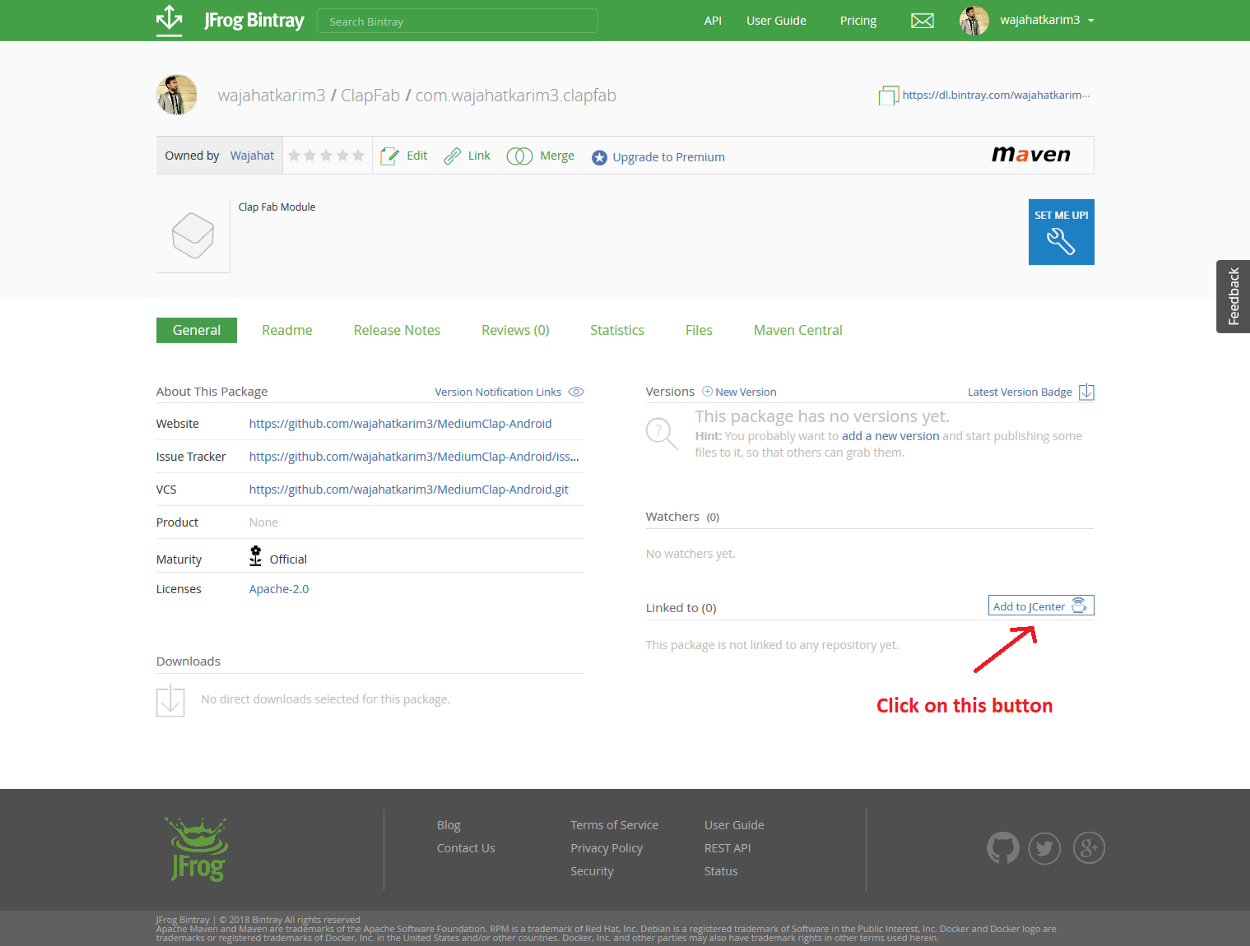
Task: Click the Downloads arrow box icon
Action: (x=171, y=700)
